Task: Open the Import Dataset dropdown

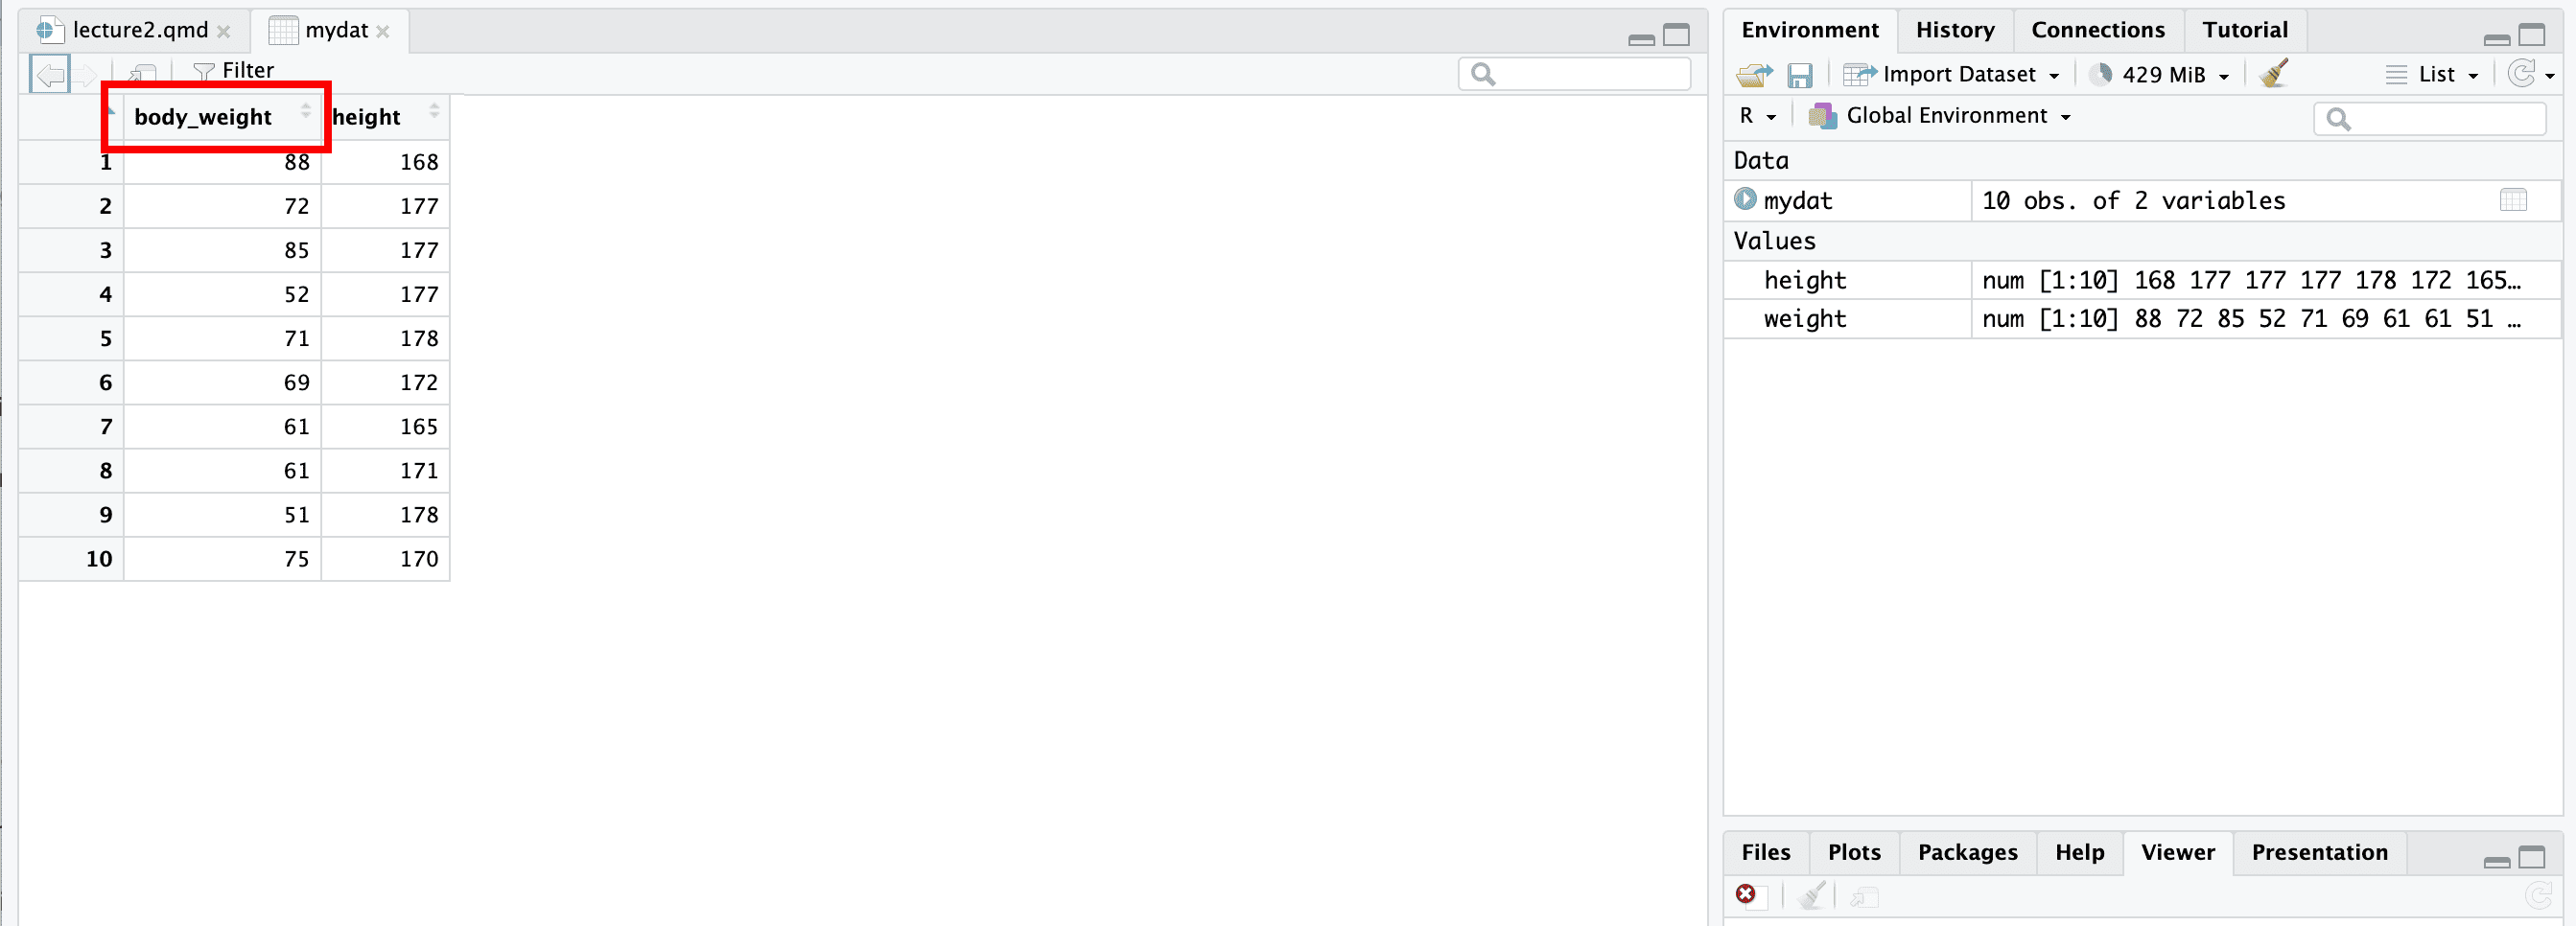Action: (x=1950, y=75)
